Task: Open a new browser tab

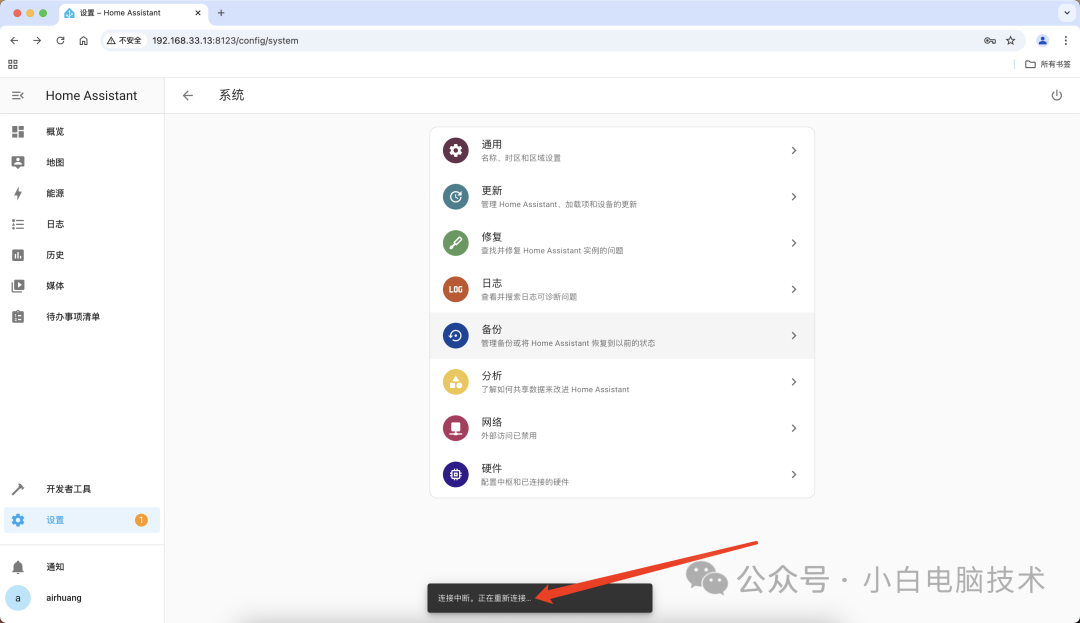Action: pos(221,13)
